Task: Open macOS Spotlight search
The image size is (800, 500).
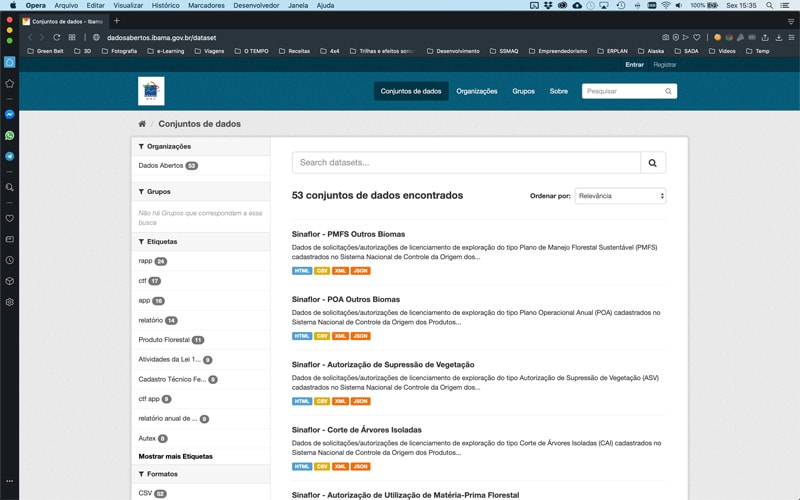Action: point(769,5)
